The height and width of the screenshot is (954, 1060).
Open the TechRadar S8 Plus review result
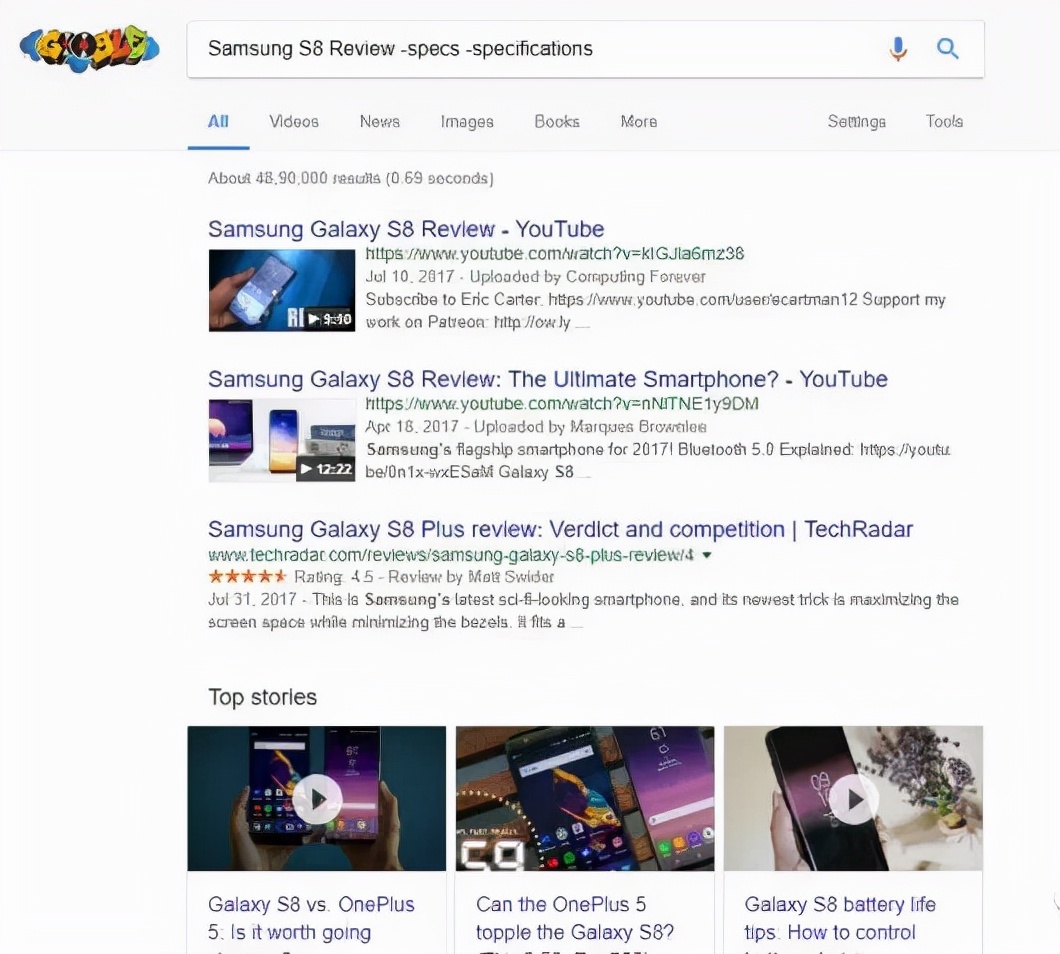[560, 529]
